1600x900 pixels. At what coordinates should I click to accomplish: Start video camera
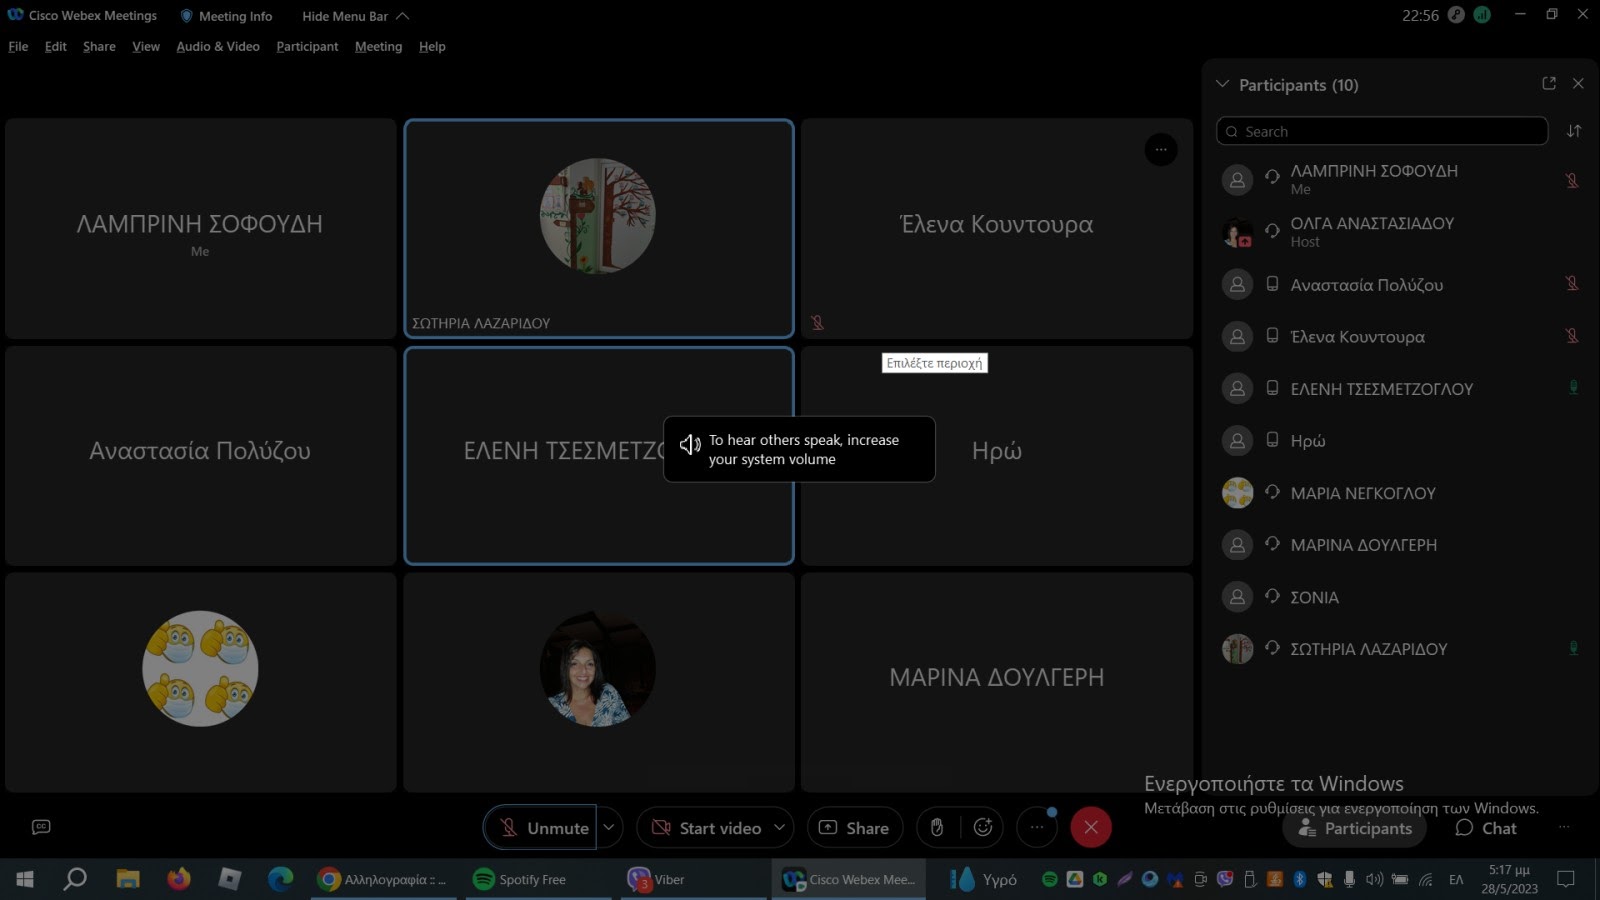[x=706, y=827]
